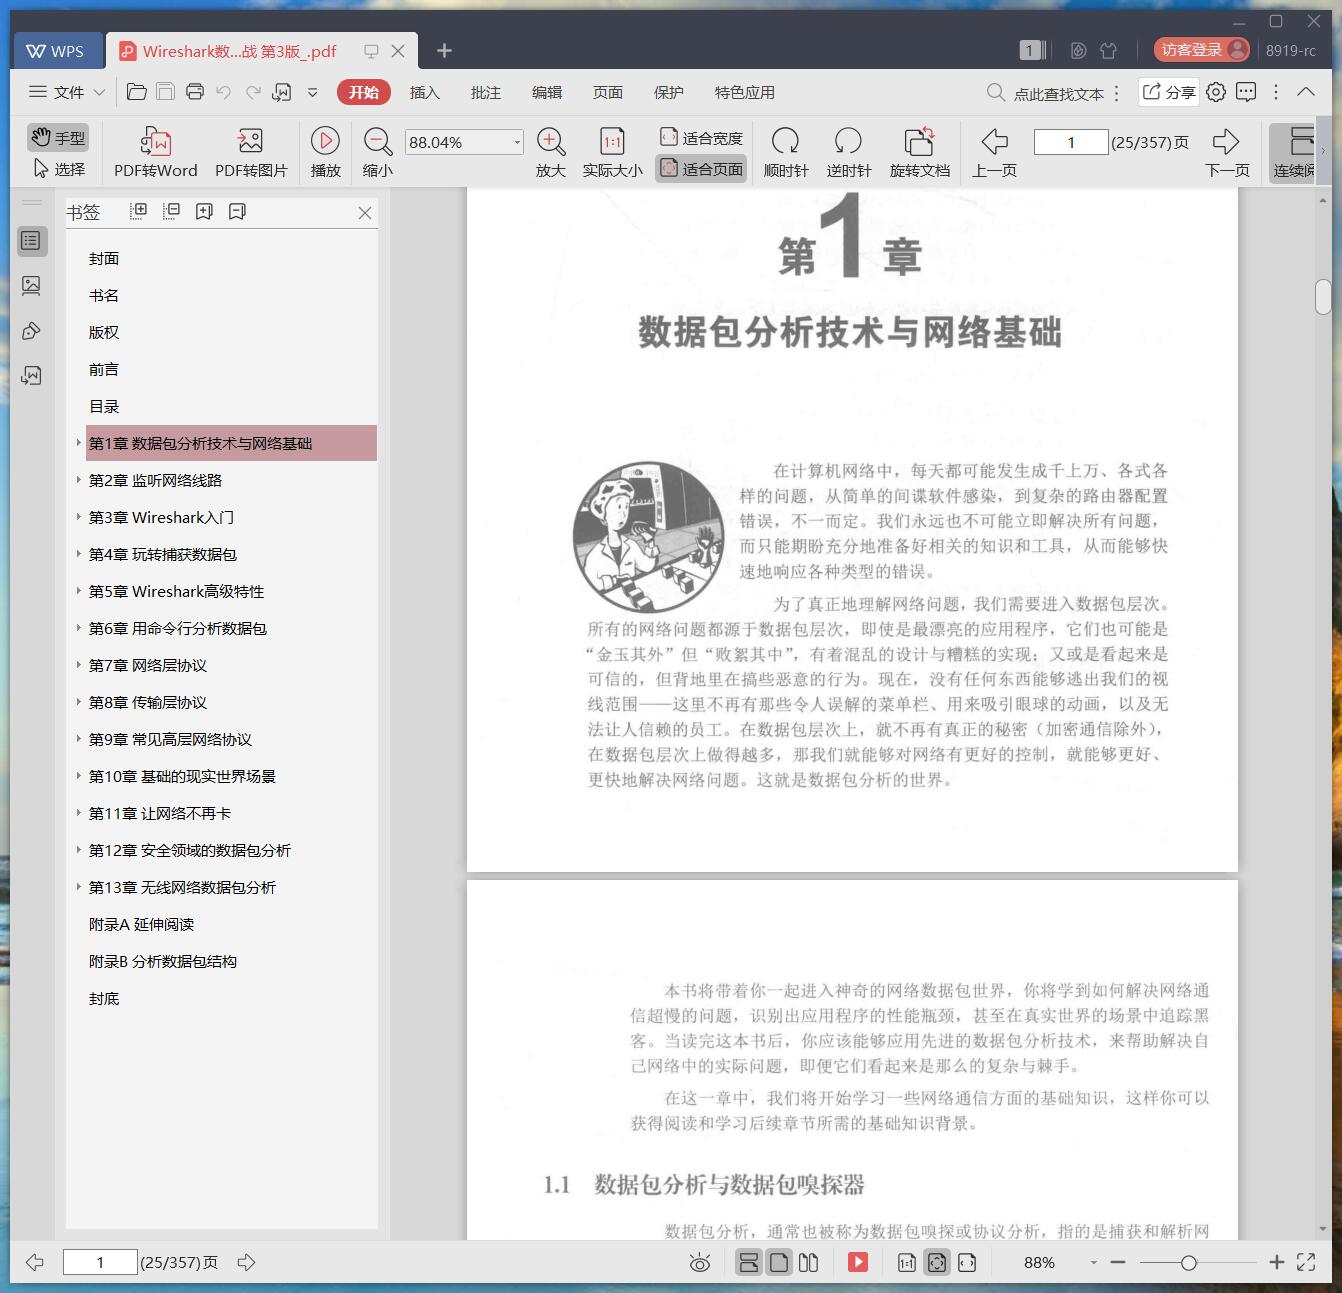This screenshot has width=1342, height=1293.
Task: Switch to the 特色应用 ribbon tab
Action: [744, 92]
